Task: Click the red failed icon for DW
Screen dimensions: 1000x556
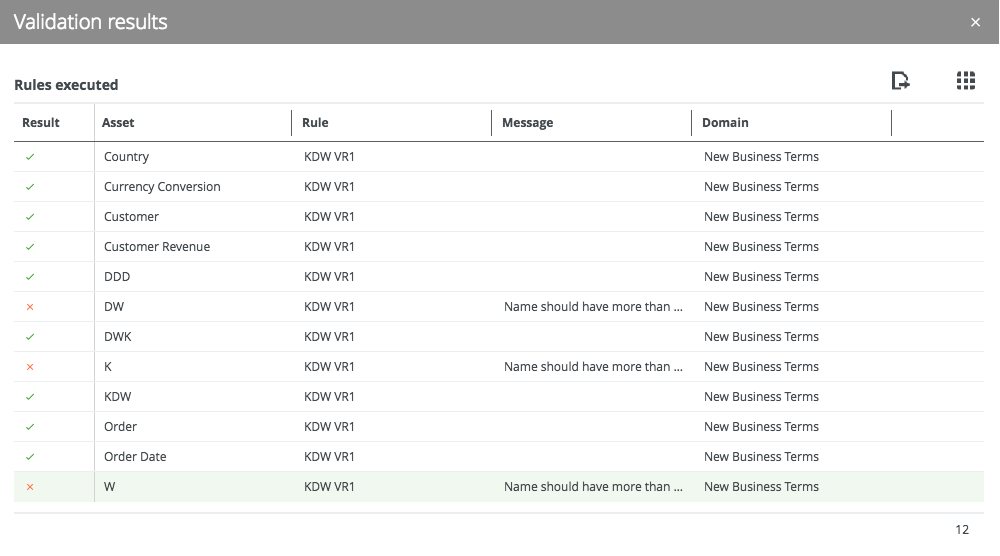Action: [x=30, y=307]
